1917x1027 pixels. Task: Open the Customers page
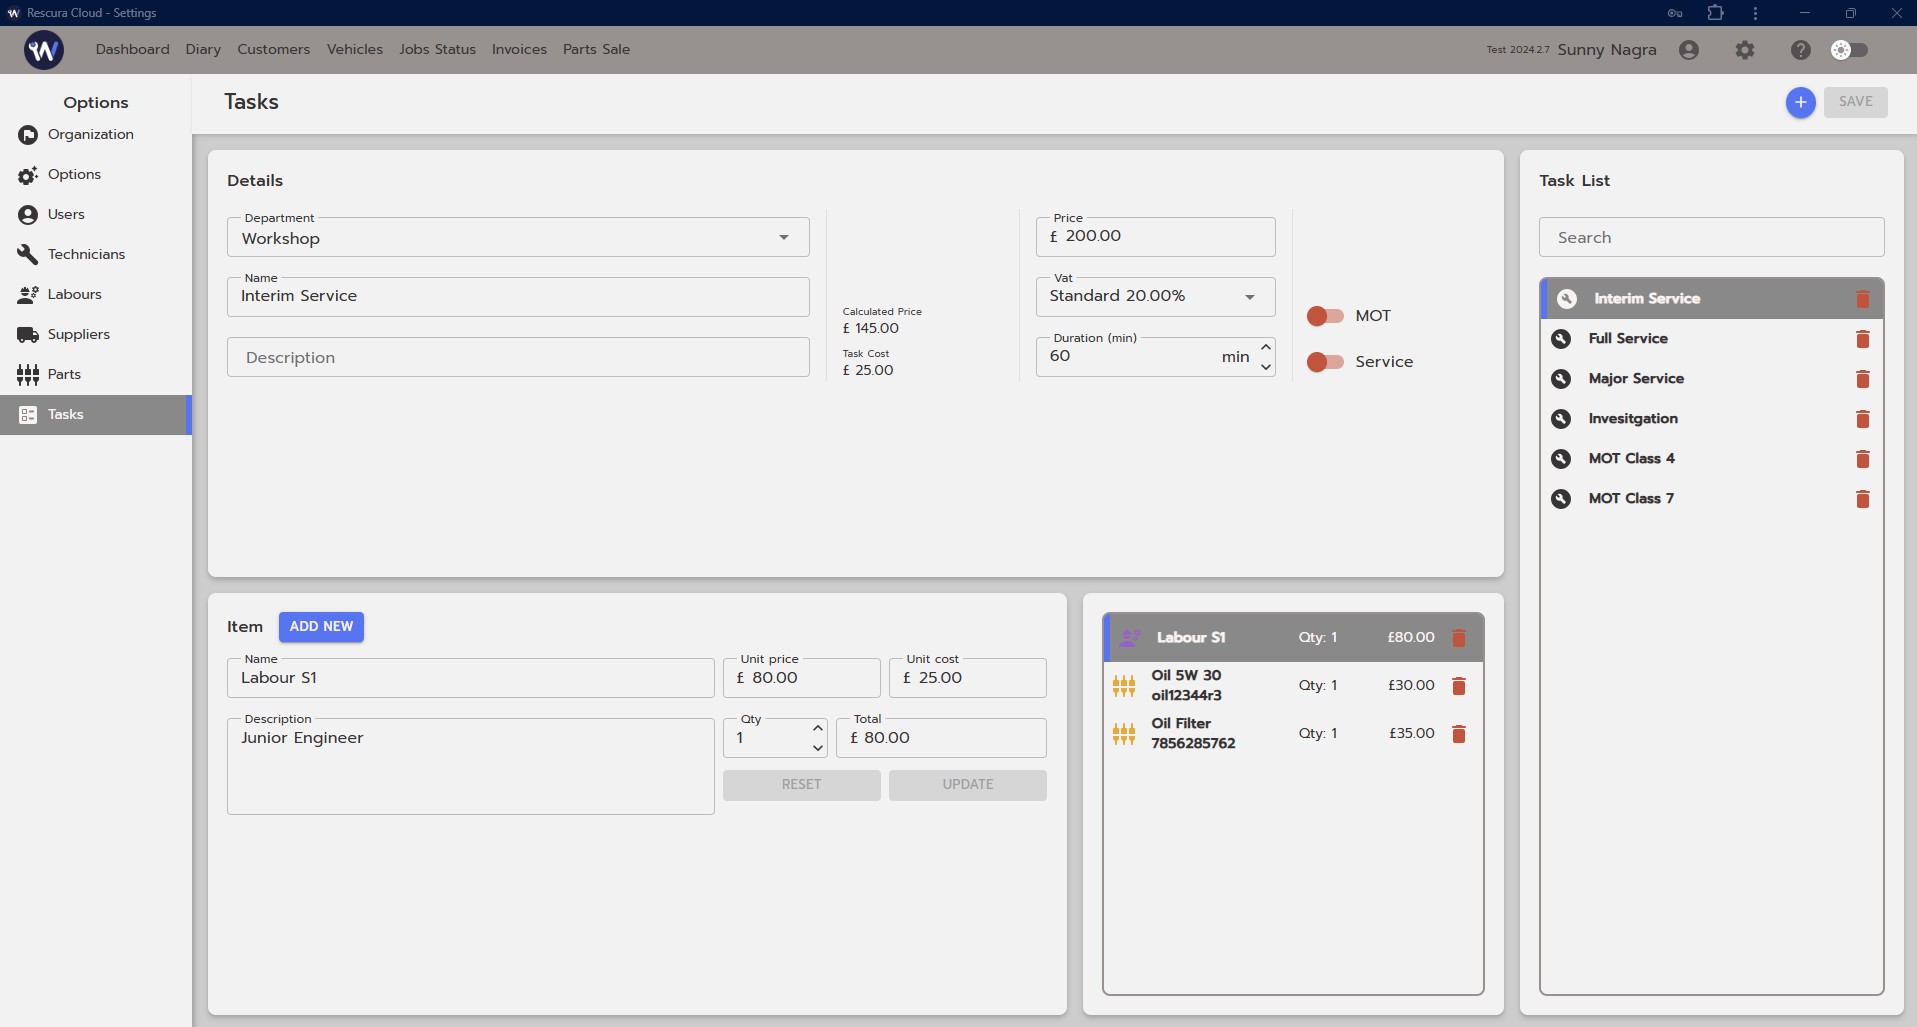pos(274,49)
